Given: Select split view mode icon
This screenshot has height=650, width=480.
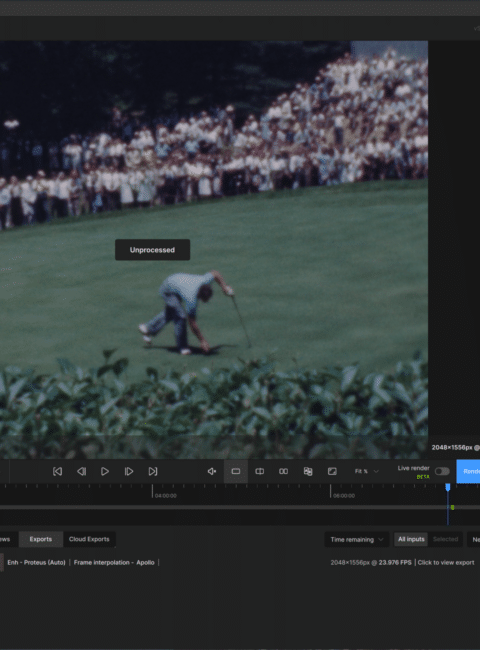Looking at the screenshot, I should [x=260, y=471].
